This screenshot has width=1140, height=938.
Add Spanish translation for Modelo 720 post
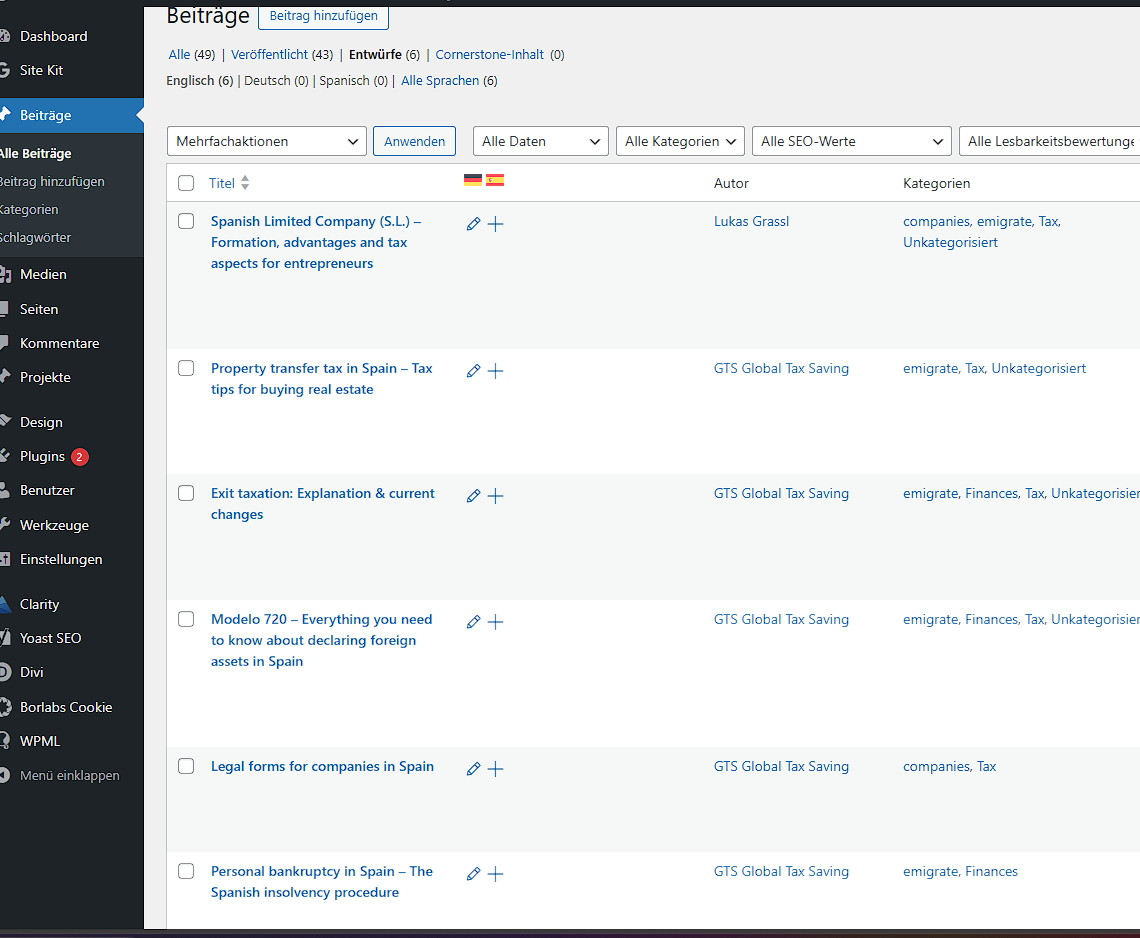tap(495, 622)
